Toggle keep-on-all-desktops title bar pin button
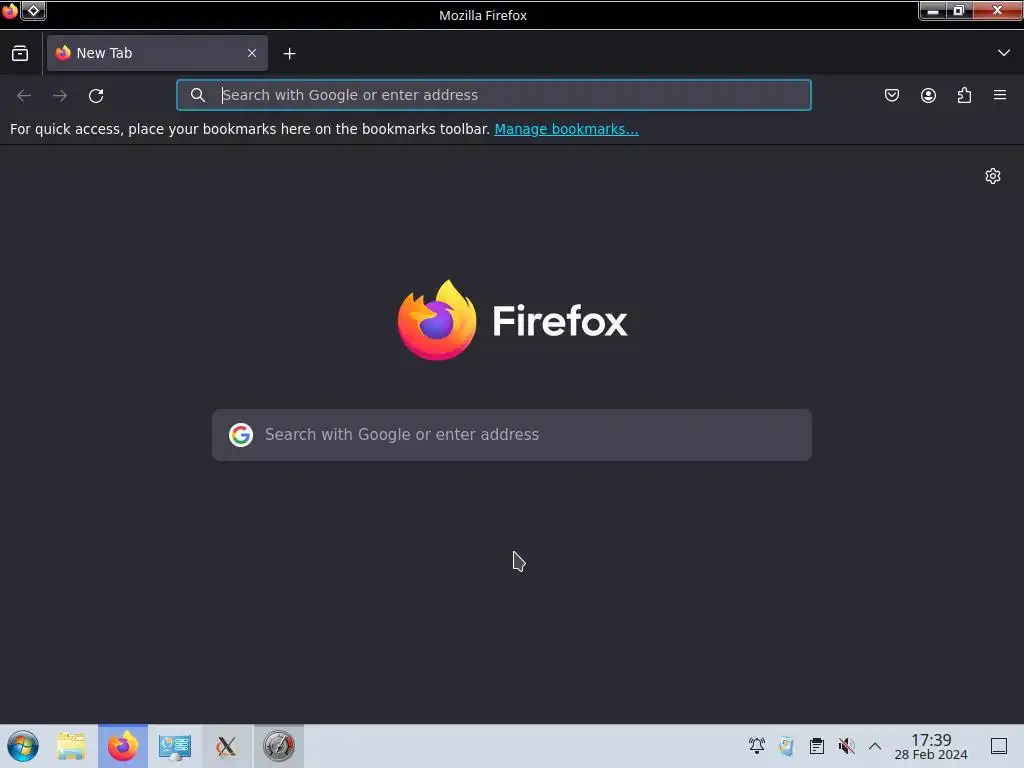 [x=33, y=10]
